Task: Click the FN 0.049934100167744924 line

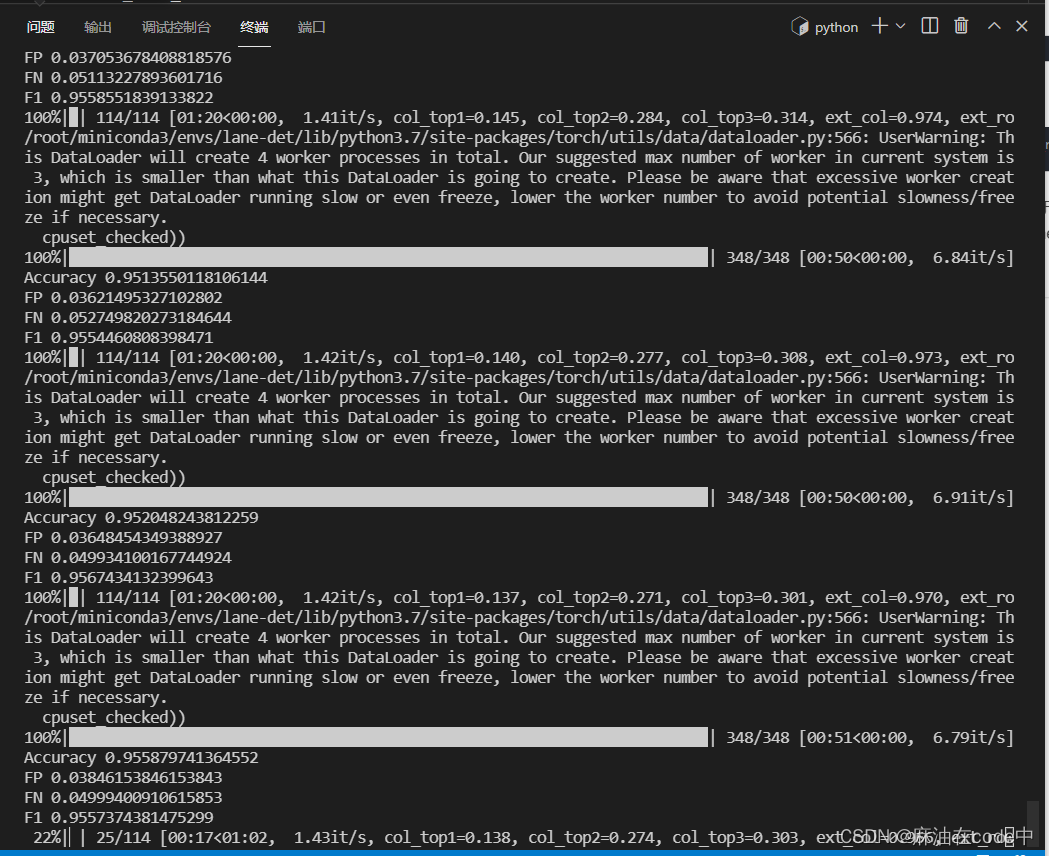Action: tap(128, 558)
